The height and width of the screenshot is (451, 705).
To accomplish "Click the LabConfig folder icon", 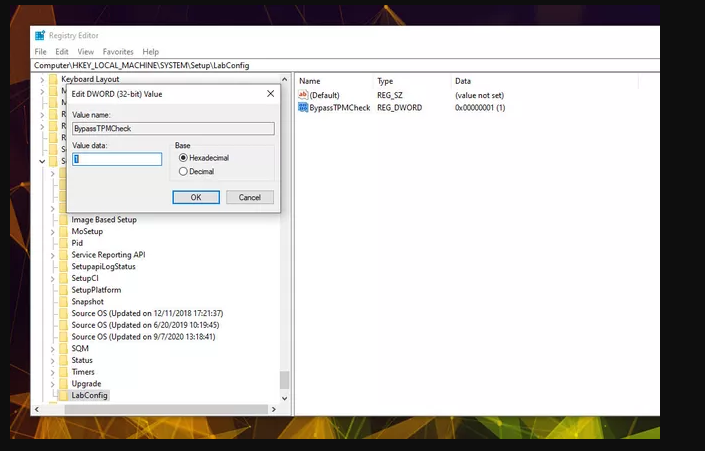I will [x=64, y=395].
